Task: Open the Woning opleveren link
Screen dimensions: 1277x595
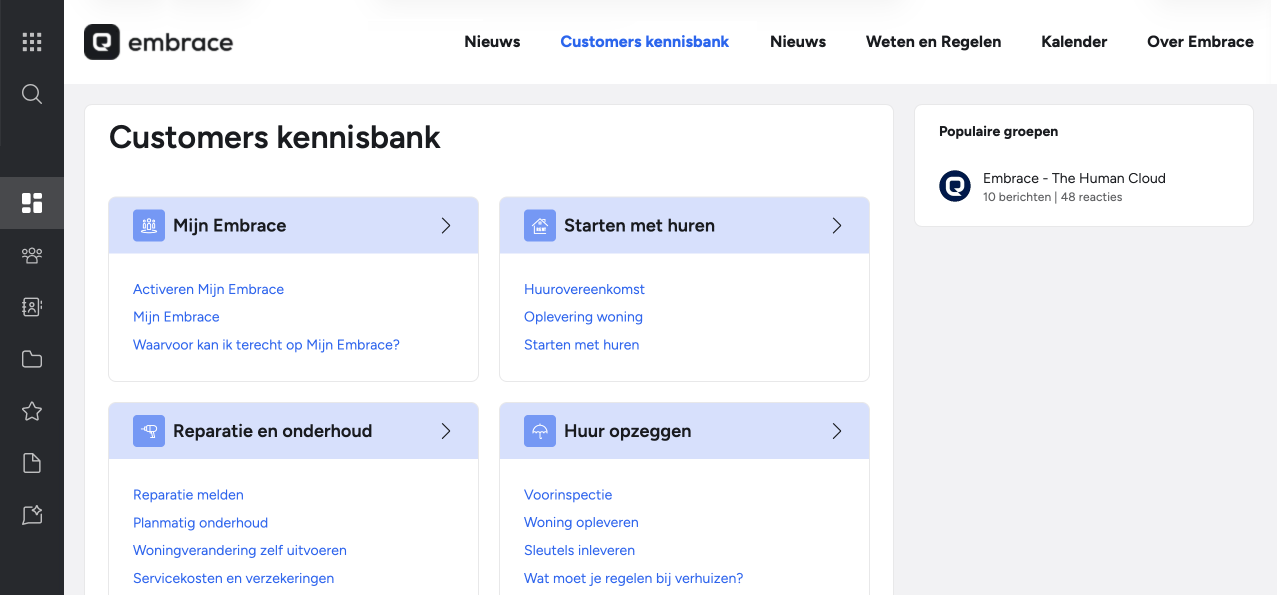Action: 581,523
